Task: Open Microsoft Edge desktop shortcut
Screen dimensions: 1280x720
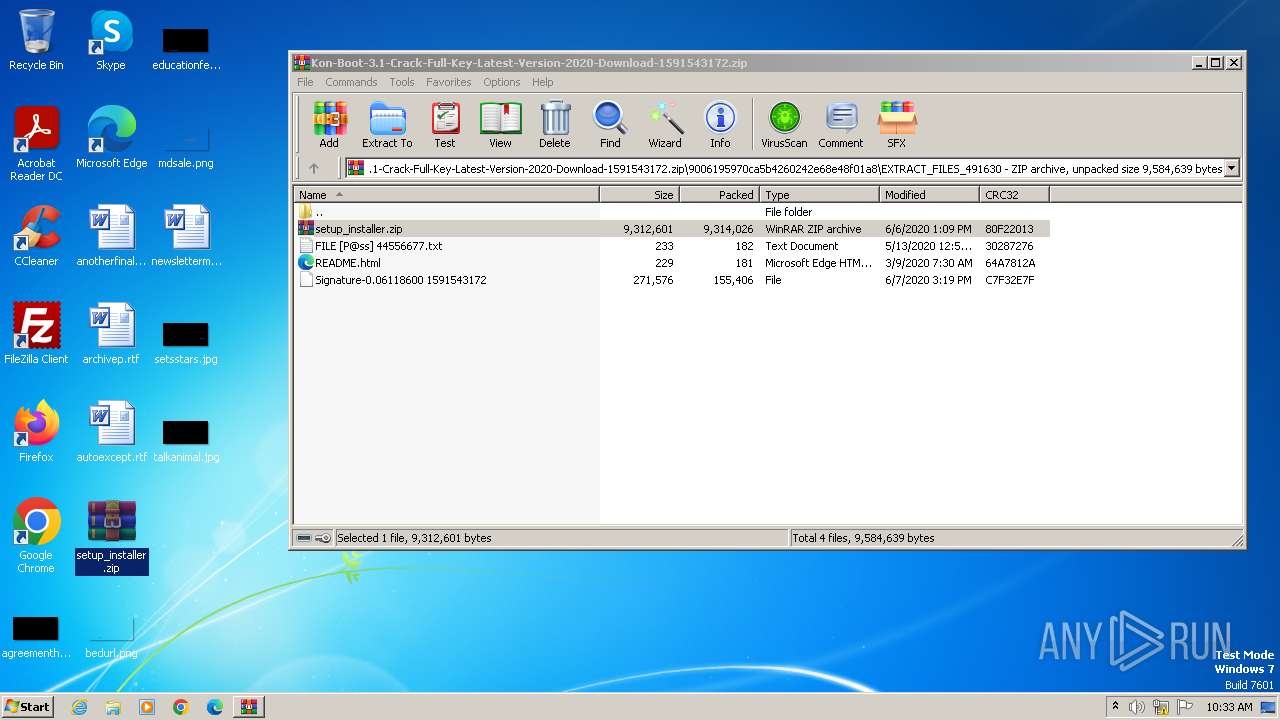Action: [x=111, y=138]
